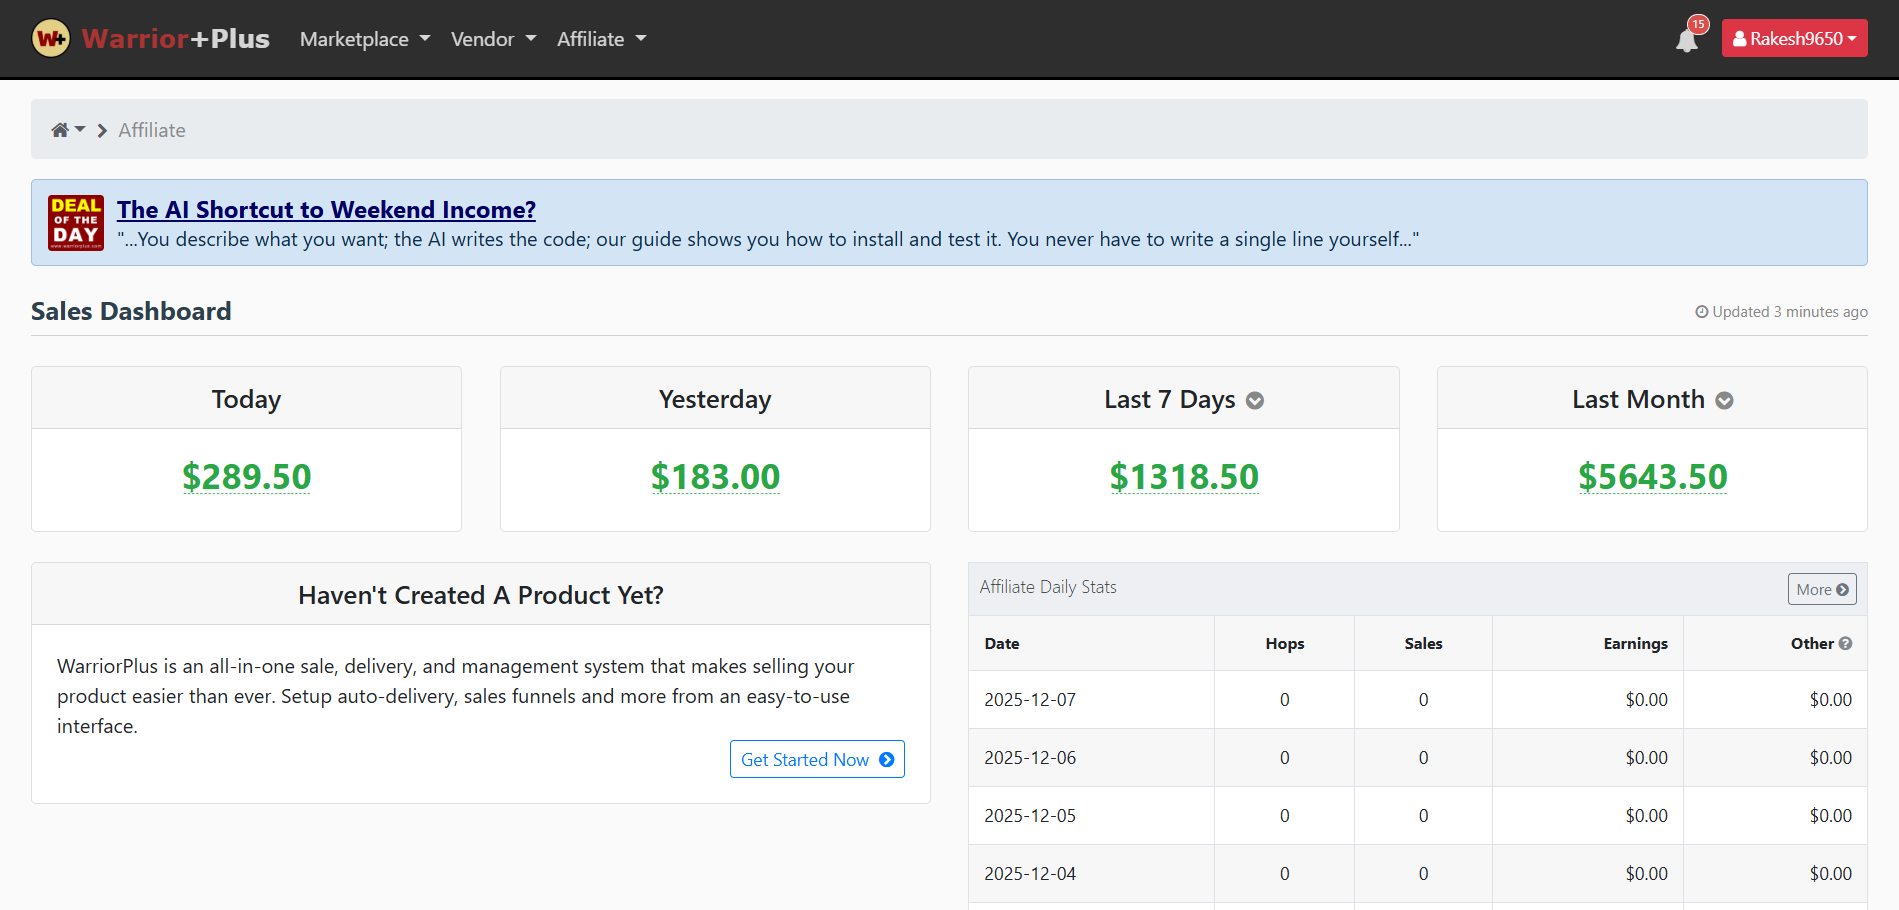Expand the Last 7 Days period chevron
1899x910 pixels.
tap(1254, 401)
